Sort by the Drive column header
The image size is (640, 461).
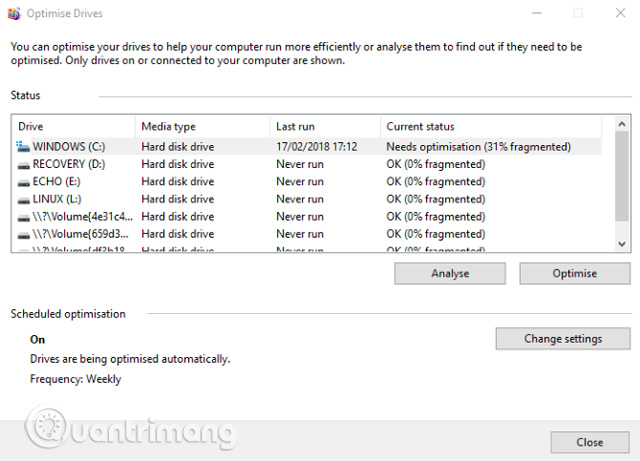[x=74, y=127]
